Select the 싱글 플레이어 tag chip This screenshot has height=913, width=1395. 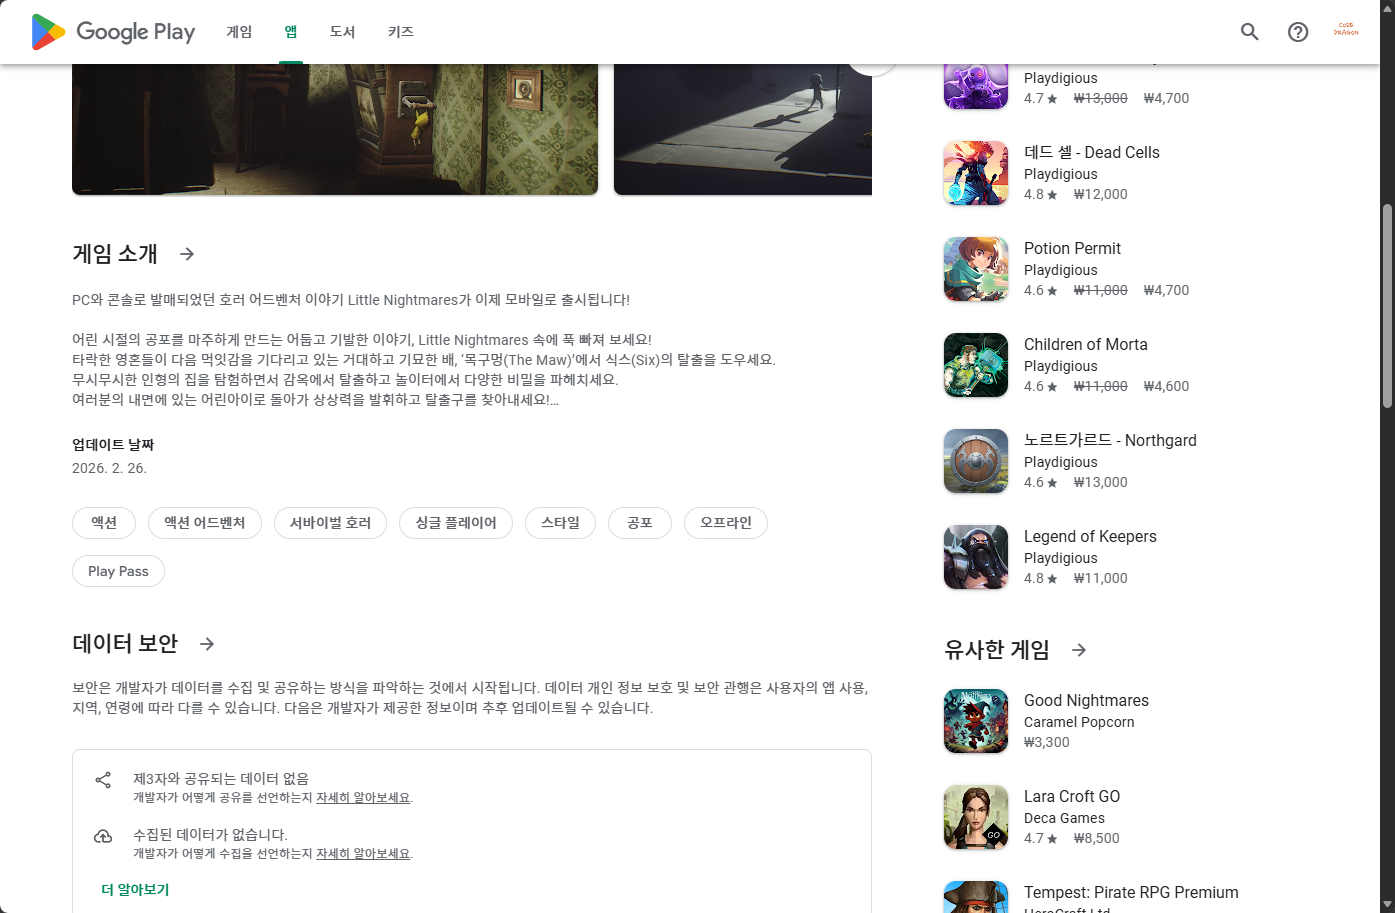tap(456, 523)
